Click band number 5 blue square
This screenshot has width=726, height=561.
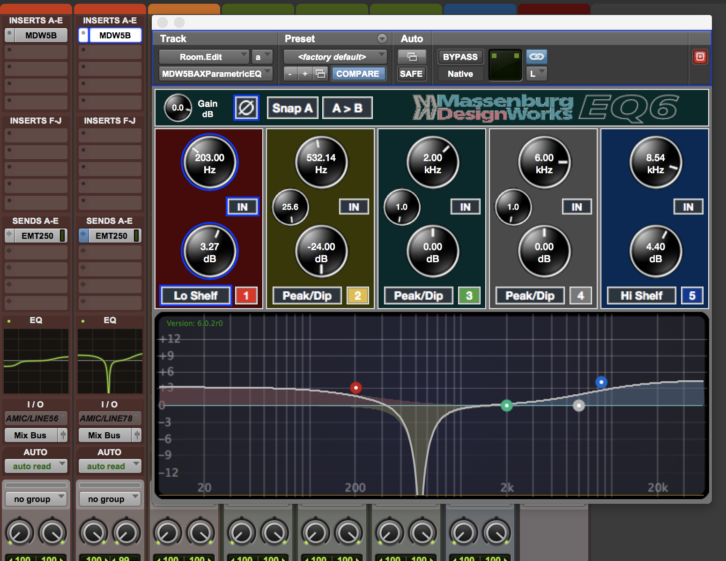click(x=692, y=296)
